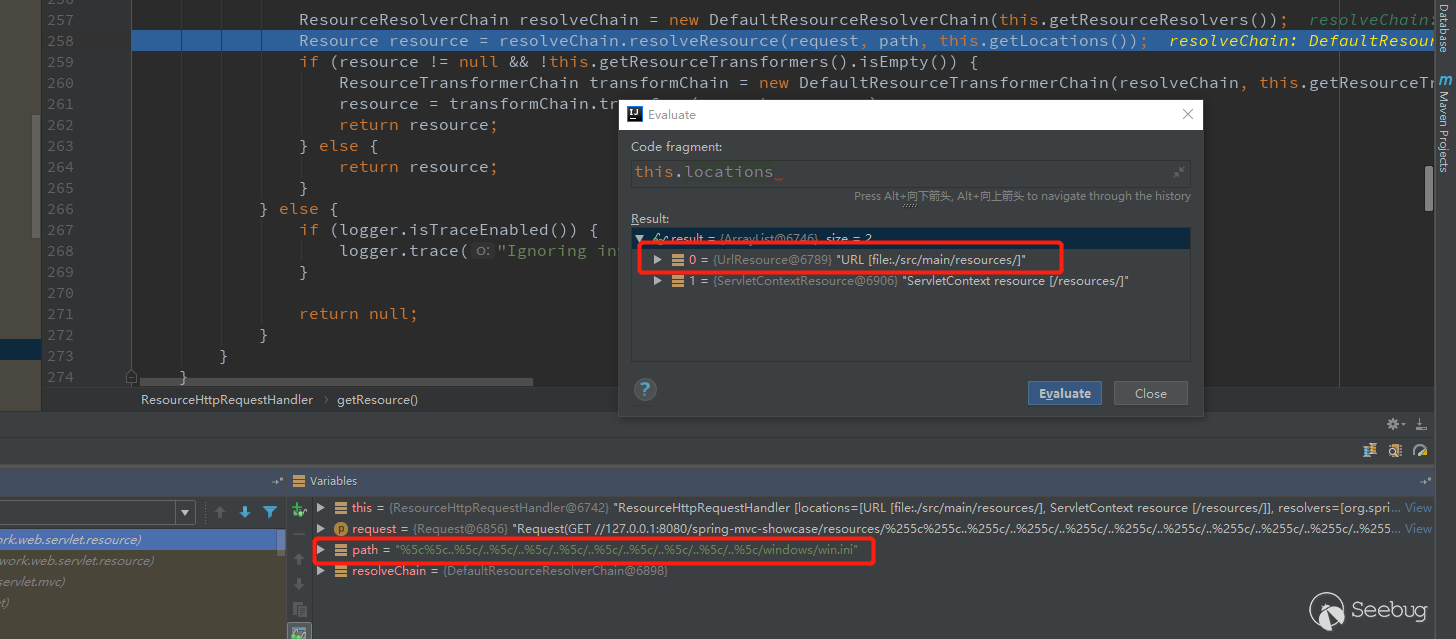Dismiss the dialog with the Close button
The width and height of the screenshot is (1456, 639).
[x=1150, y=393]
